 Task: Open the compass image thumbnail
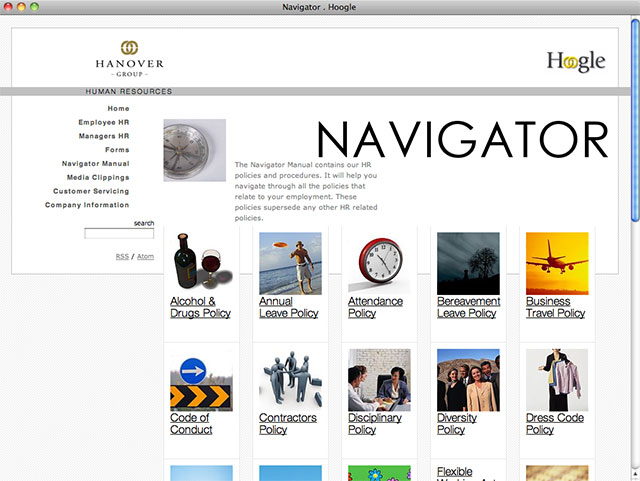click(x=195, y=150)
